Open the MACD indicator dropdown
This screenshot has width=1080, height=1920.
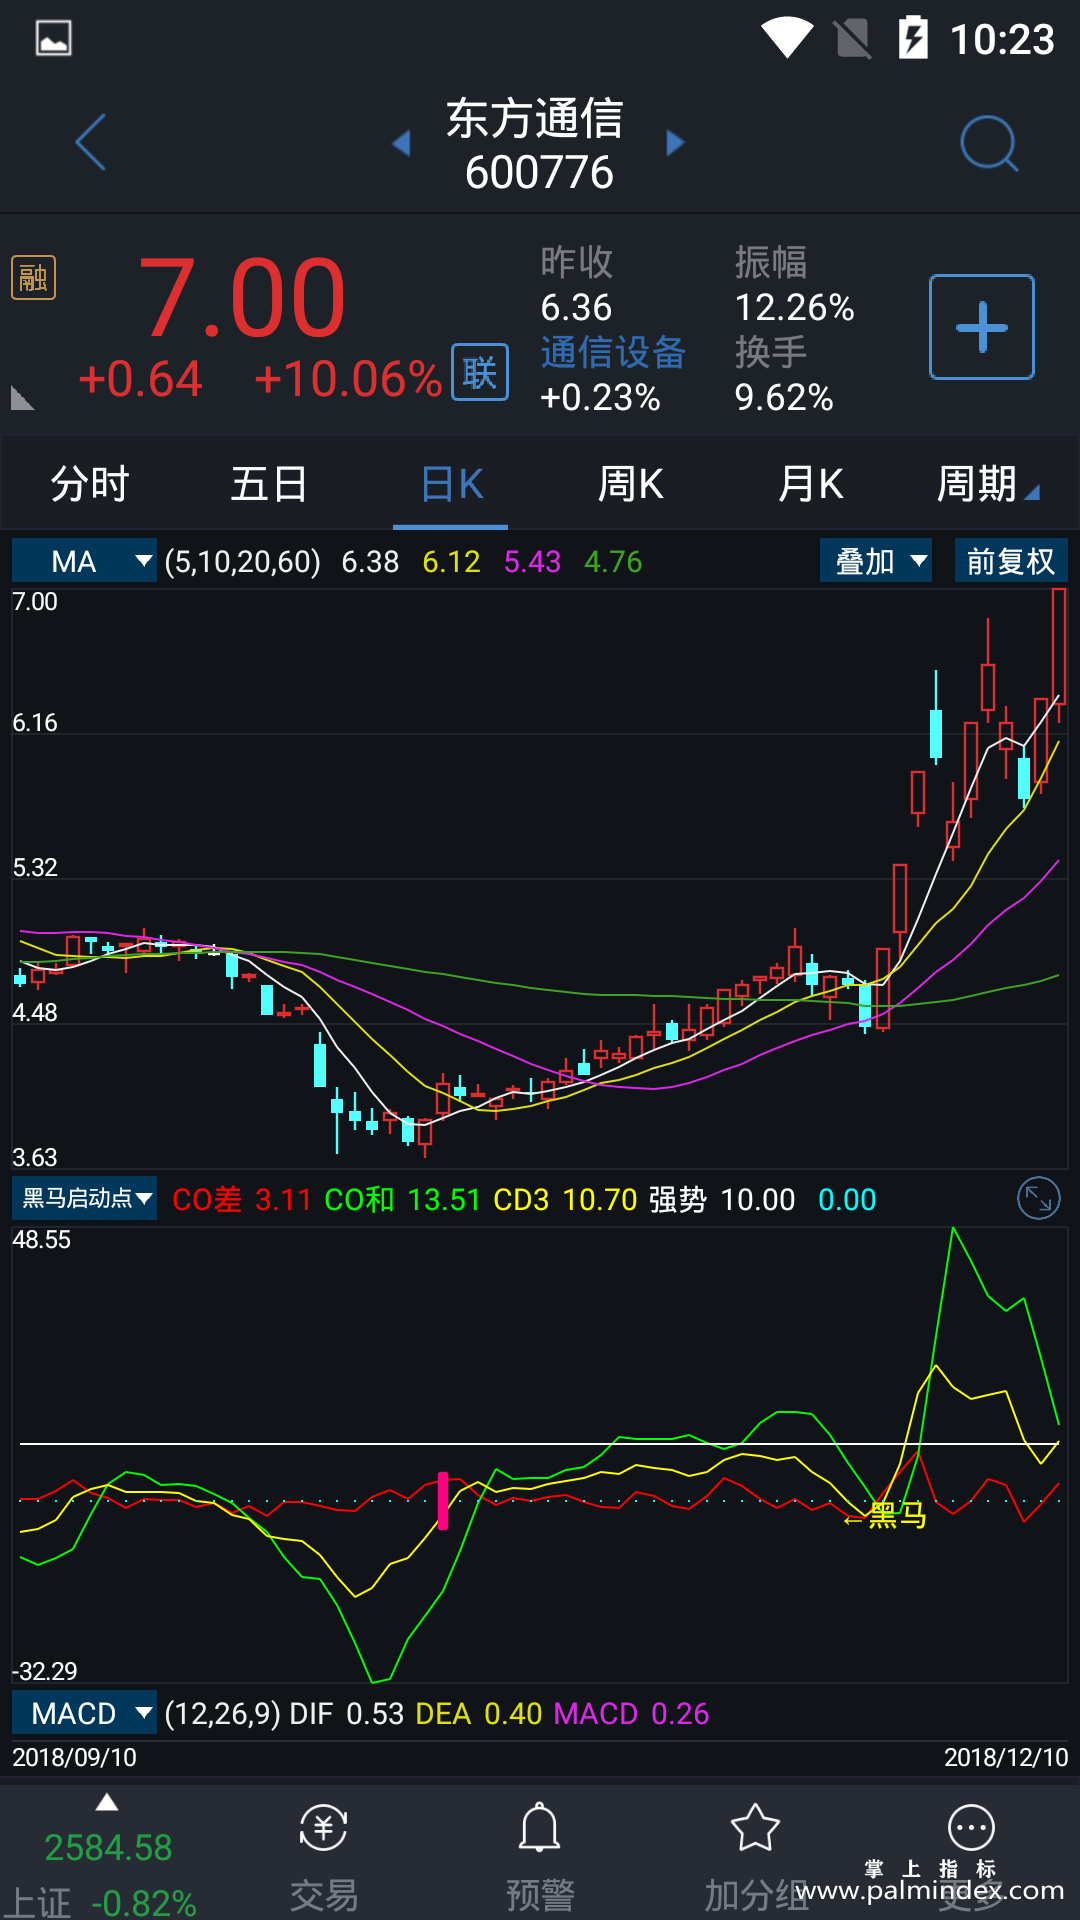[84, 1713]
